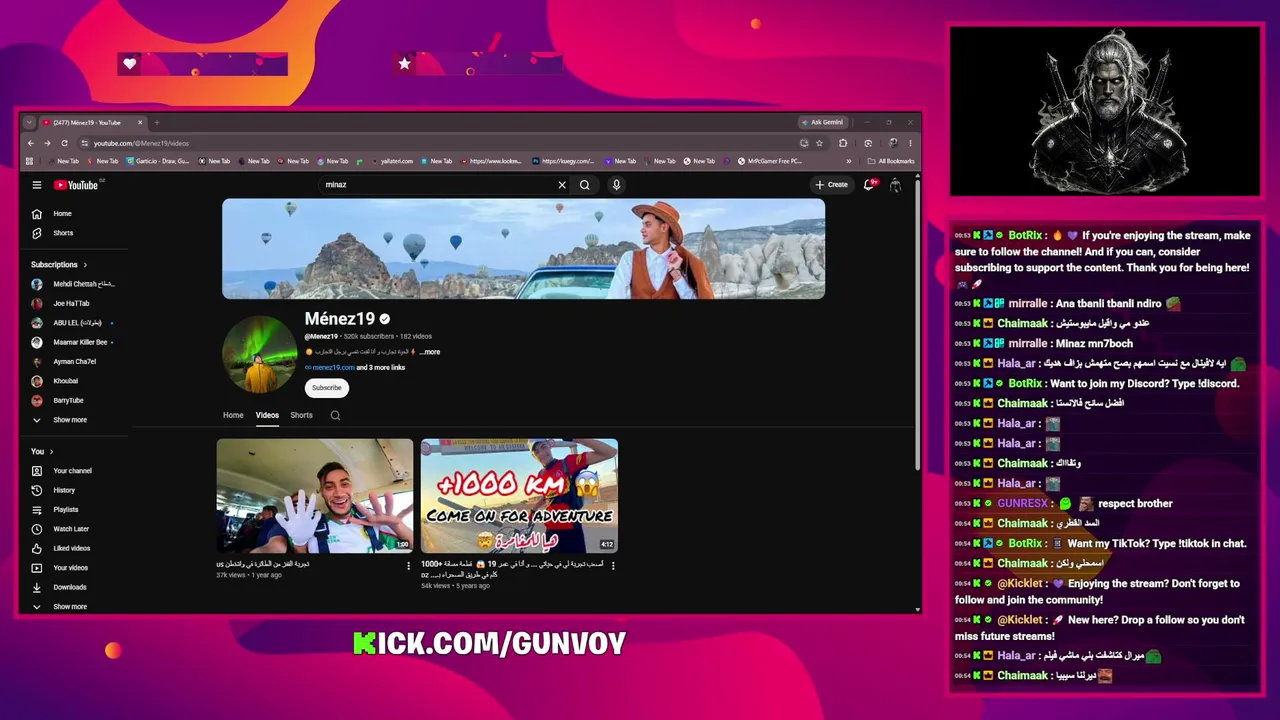Switch to the channel Home tab
This screenshot has height=720, width=1280.
[233, 415]
